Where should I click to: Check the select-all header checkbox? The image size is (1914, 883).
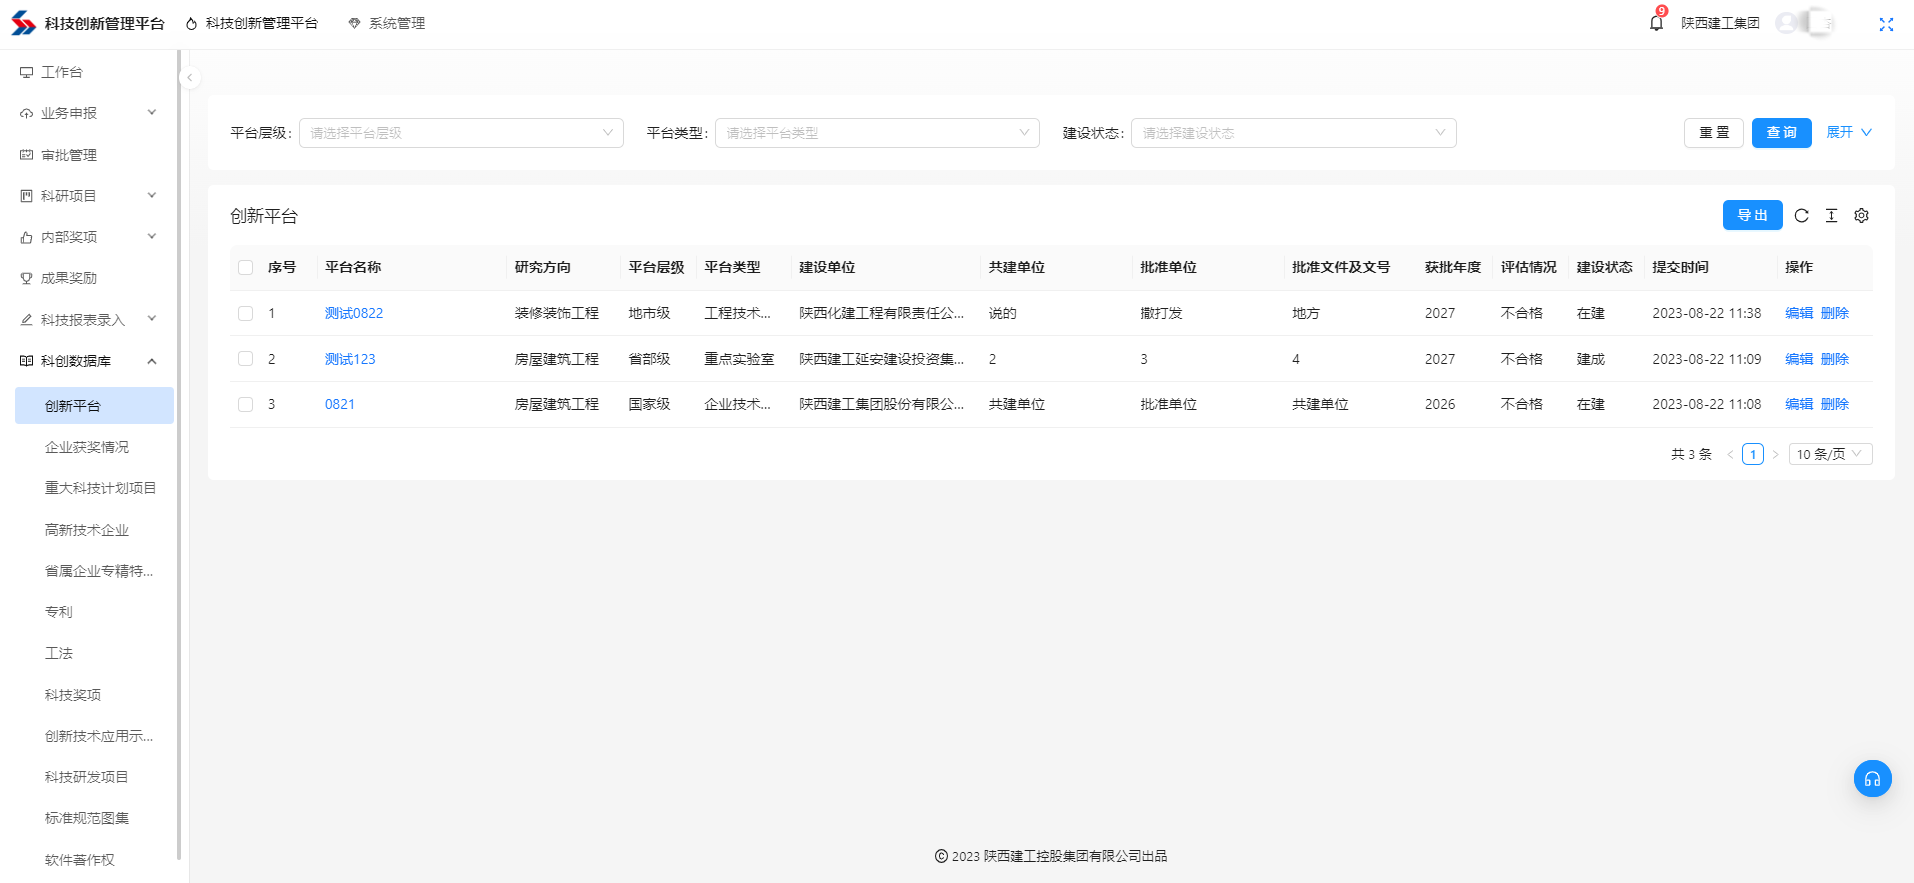click(x=245, y=267)
